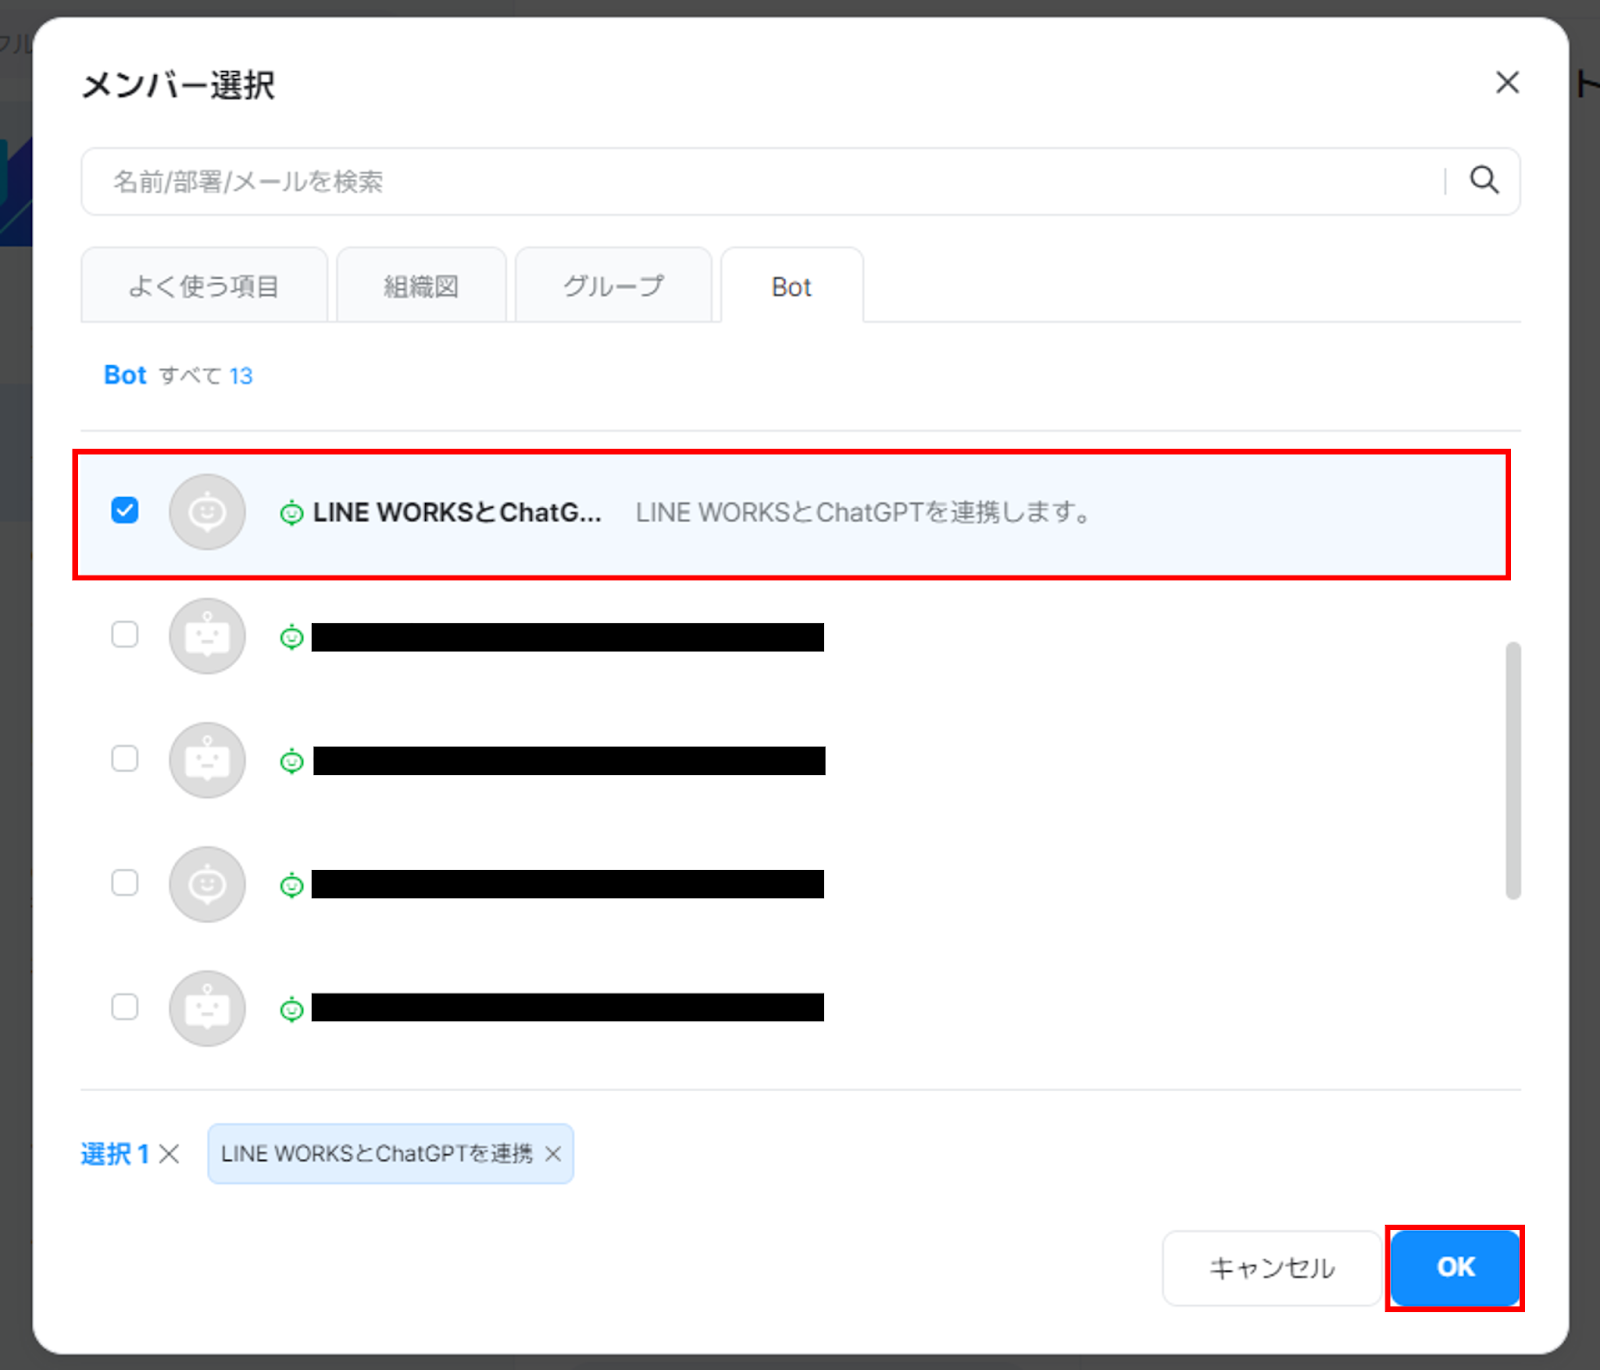This screenshot has width=1600, height=1370.
Task: Click the blue Bot category label
Action: coord(125,375)
